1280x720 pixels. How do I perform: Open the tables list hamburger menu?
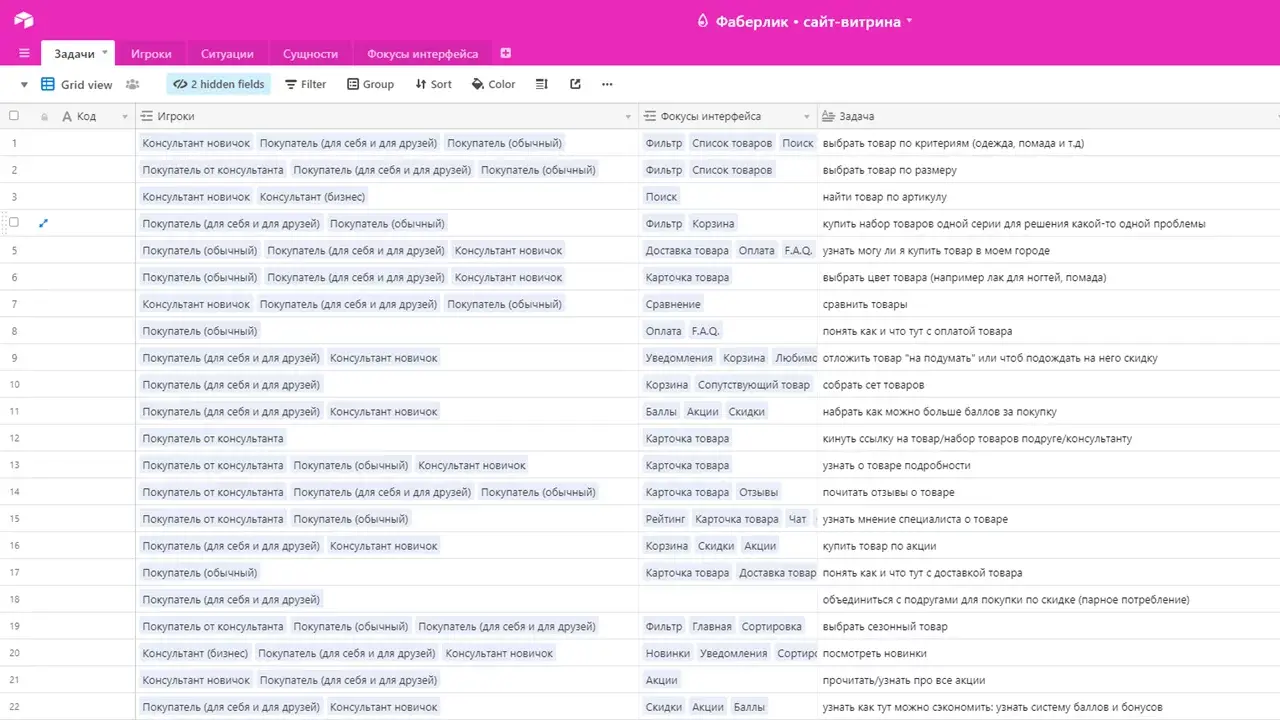pyautogui.click(x=24, y=53)
